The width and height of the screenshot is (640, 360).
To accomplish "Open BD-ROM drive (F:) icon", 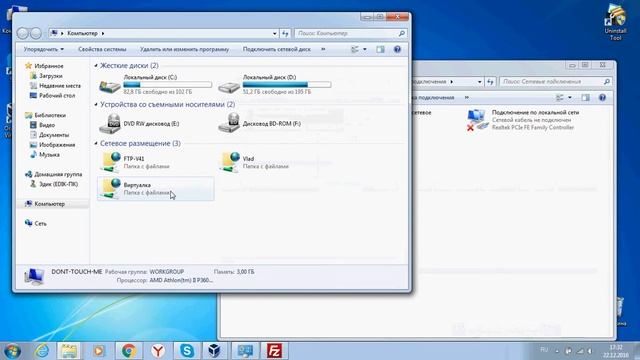I will click(229, 123).
